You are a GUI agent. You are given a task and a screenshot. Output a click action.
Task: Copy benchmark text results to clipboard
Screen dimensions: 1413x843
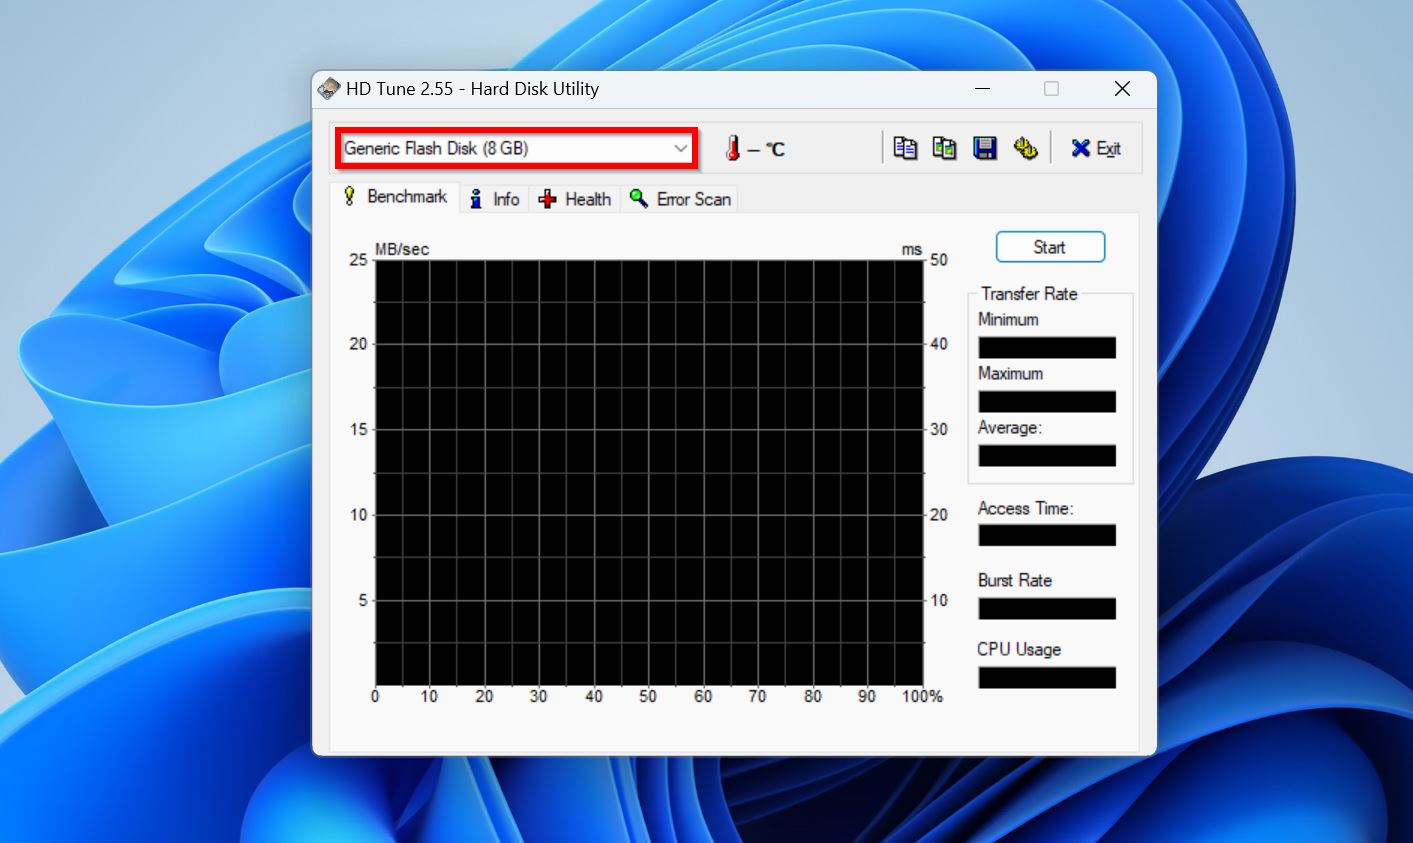pyautogui.click(x=905, y=148)
